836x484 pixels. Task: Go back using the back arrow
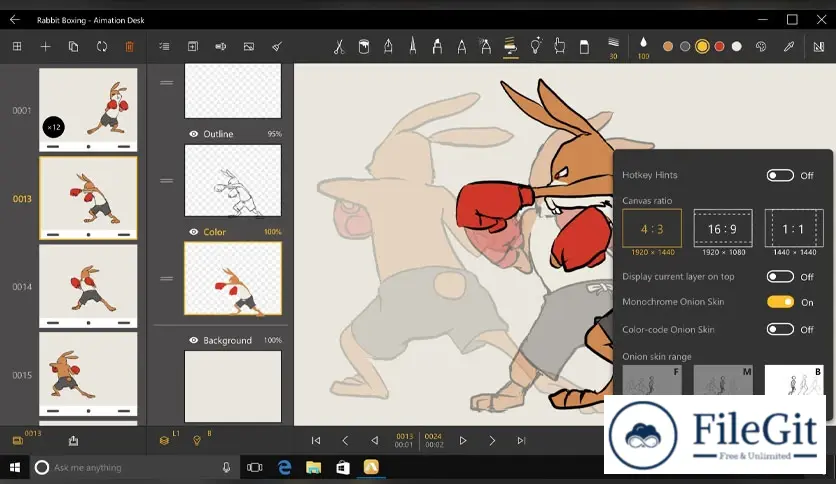tap(15, 20)
